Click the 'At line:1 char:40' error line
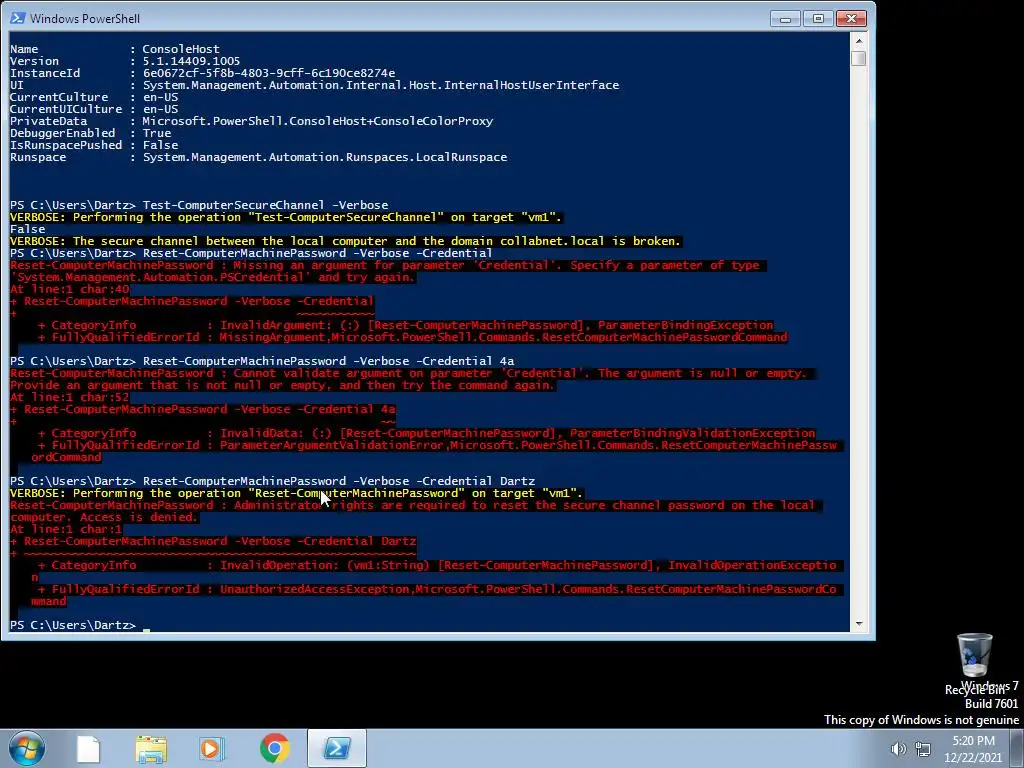The height and width of the screenshot is (768, 1024). coord(70,289)
